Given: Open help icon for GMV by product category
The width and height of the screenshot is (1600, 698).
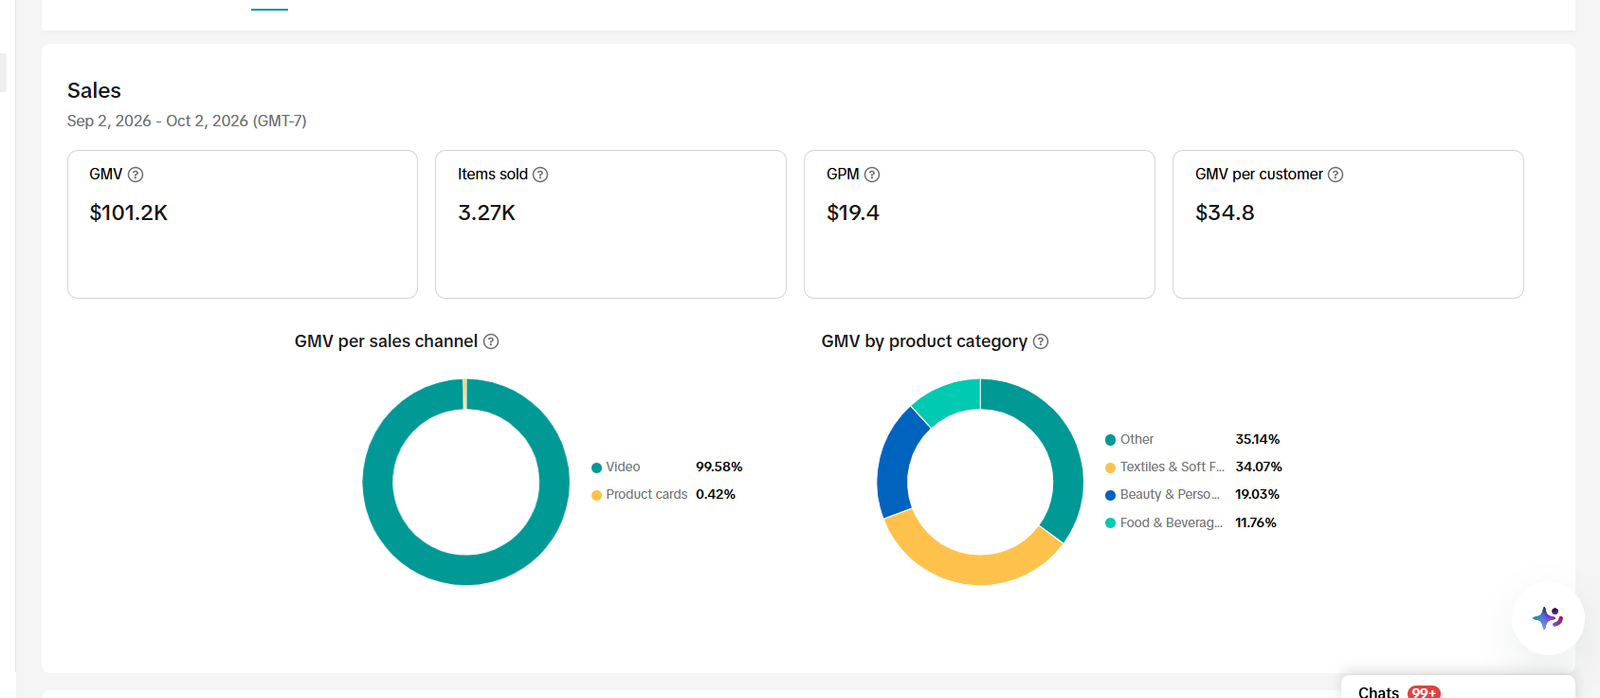Looking at the screenshot, I should point(1041,341).
